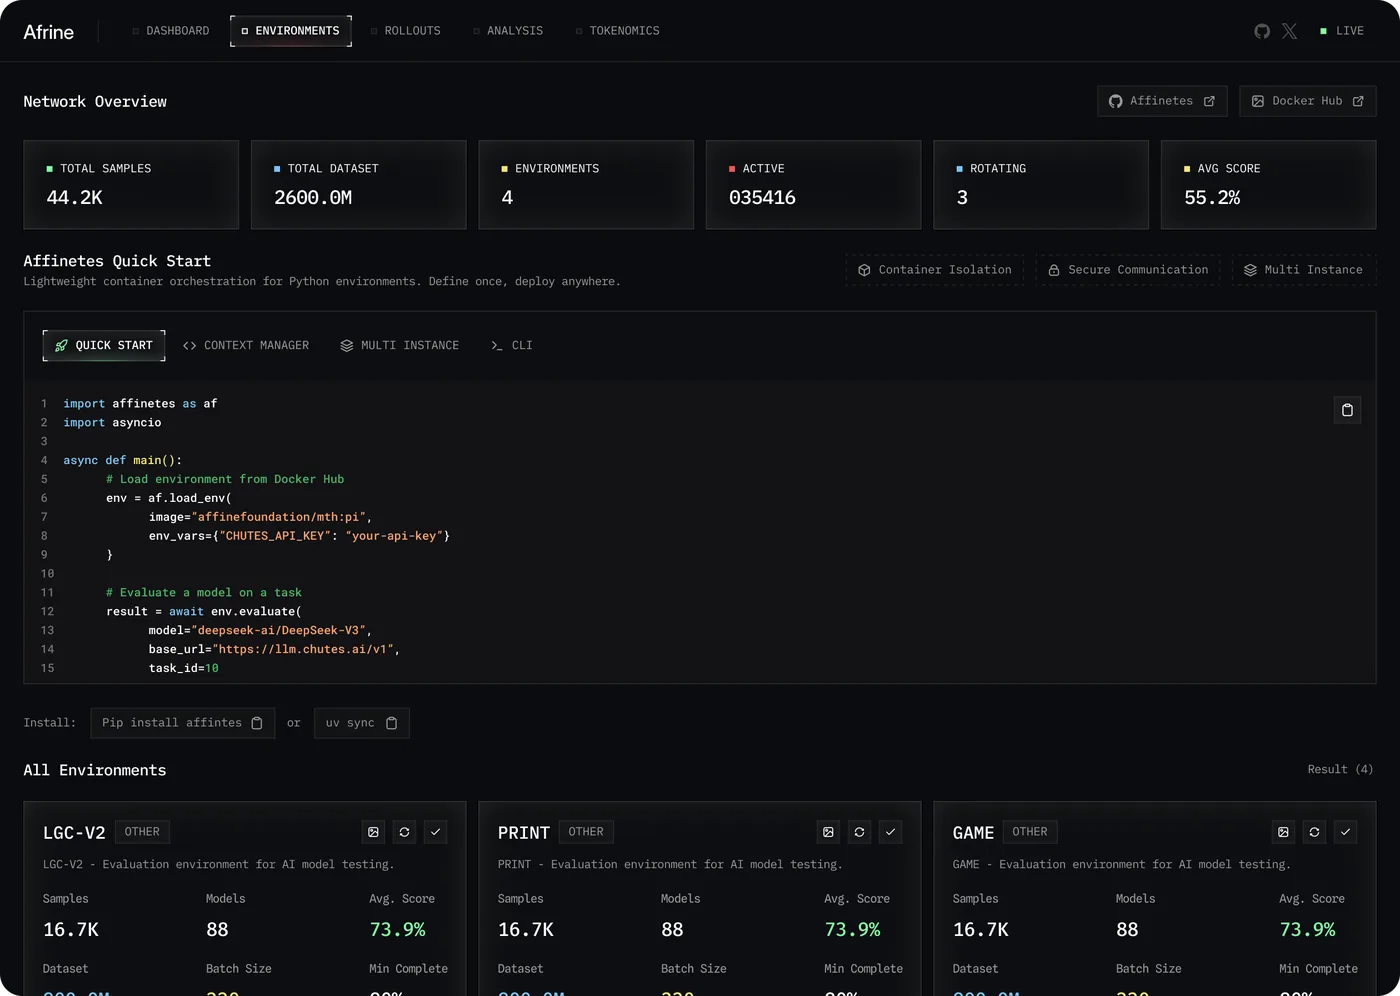Click the Multi Instance feature chip with dashed border

point(1304,270)
